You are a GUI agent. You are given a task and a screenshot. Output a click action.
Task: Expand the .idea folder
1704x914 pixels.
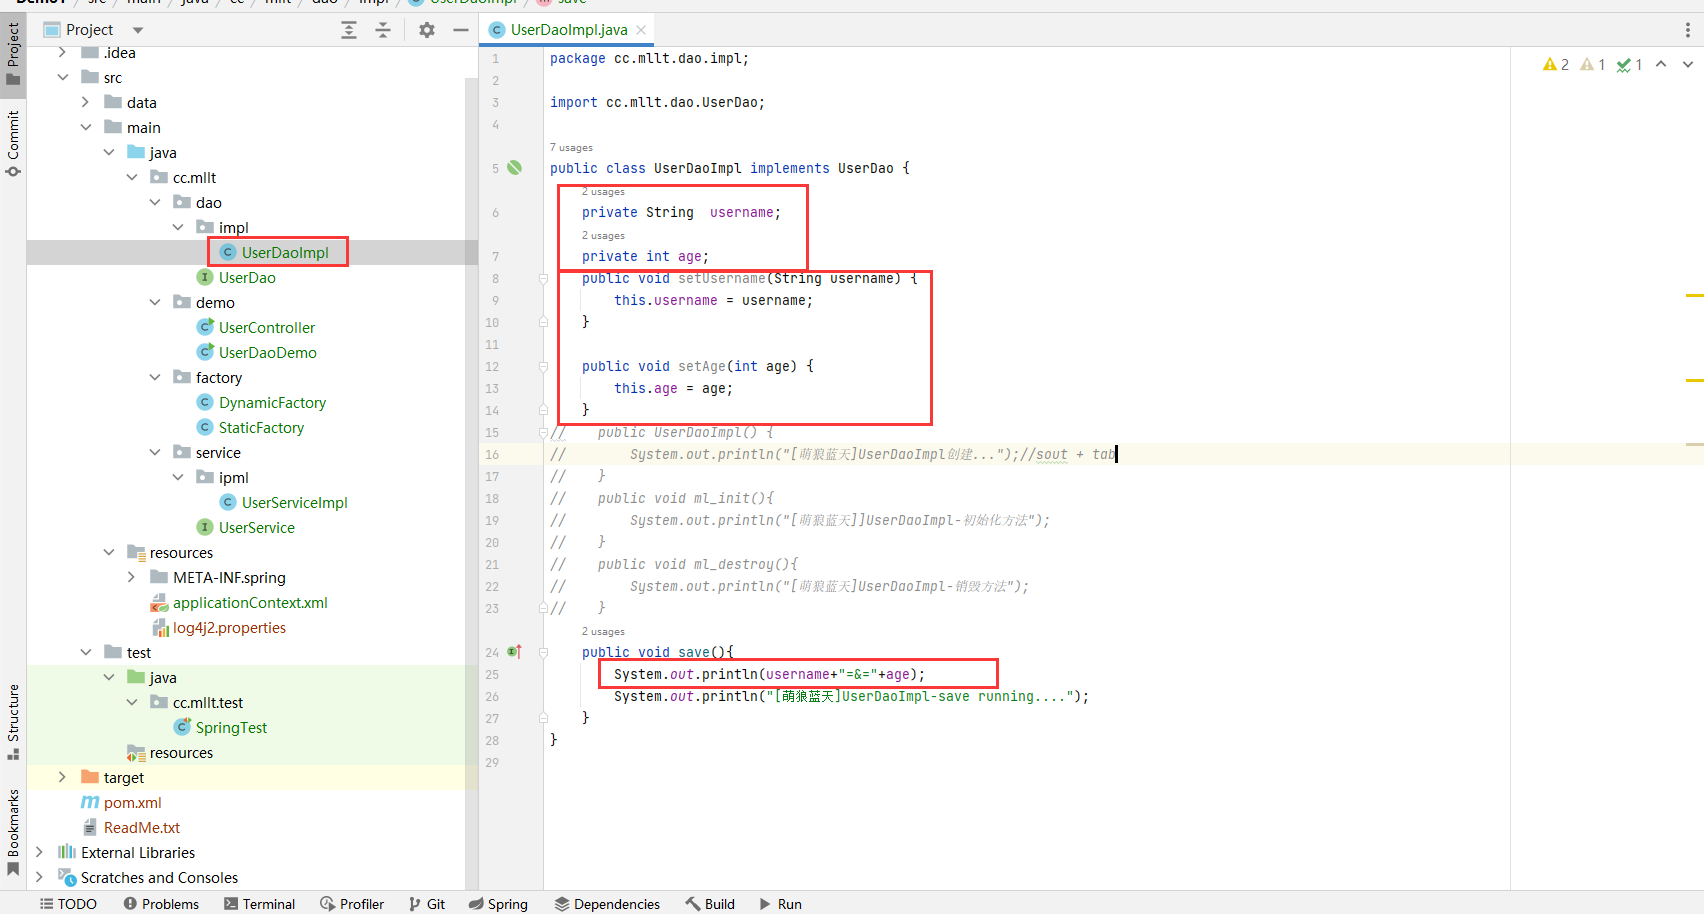tap(62, 52)
